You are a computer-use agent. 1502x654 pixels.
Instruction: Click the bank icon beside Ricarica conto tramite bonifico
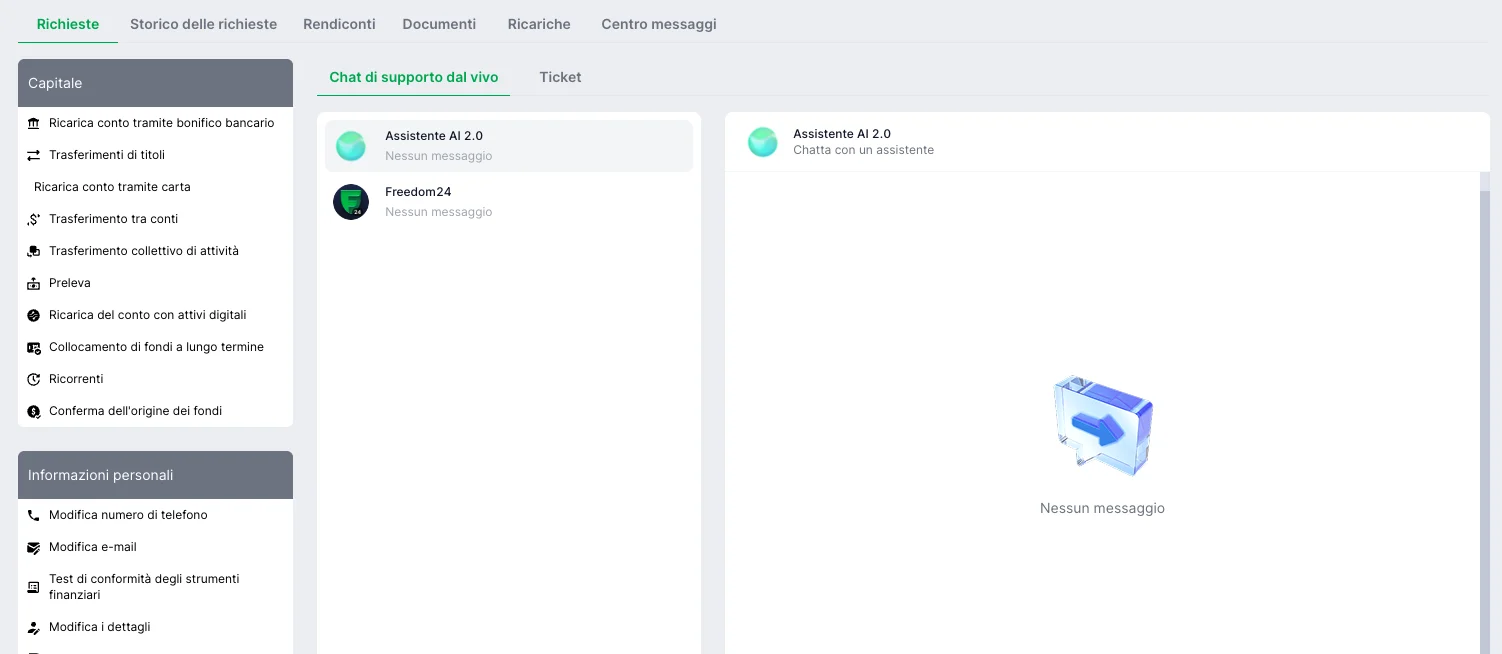[x=33, y=123]
